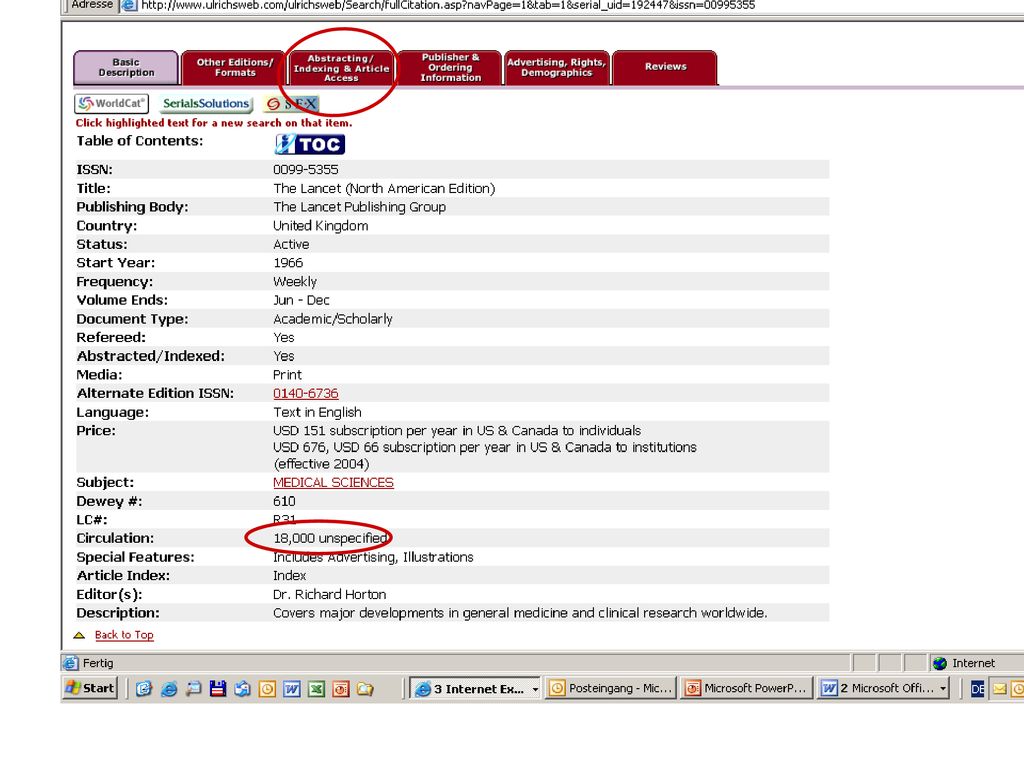Click the Show Desktop quick launch icon
The image size is (1024, 768).
click(193, 688)
